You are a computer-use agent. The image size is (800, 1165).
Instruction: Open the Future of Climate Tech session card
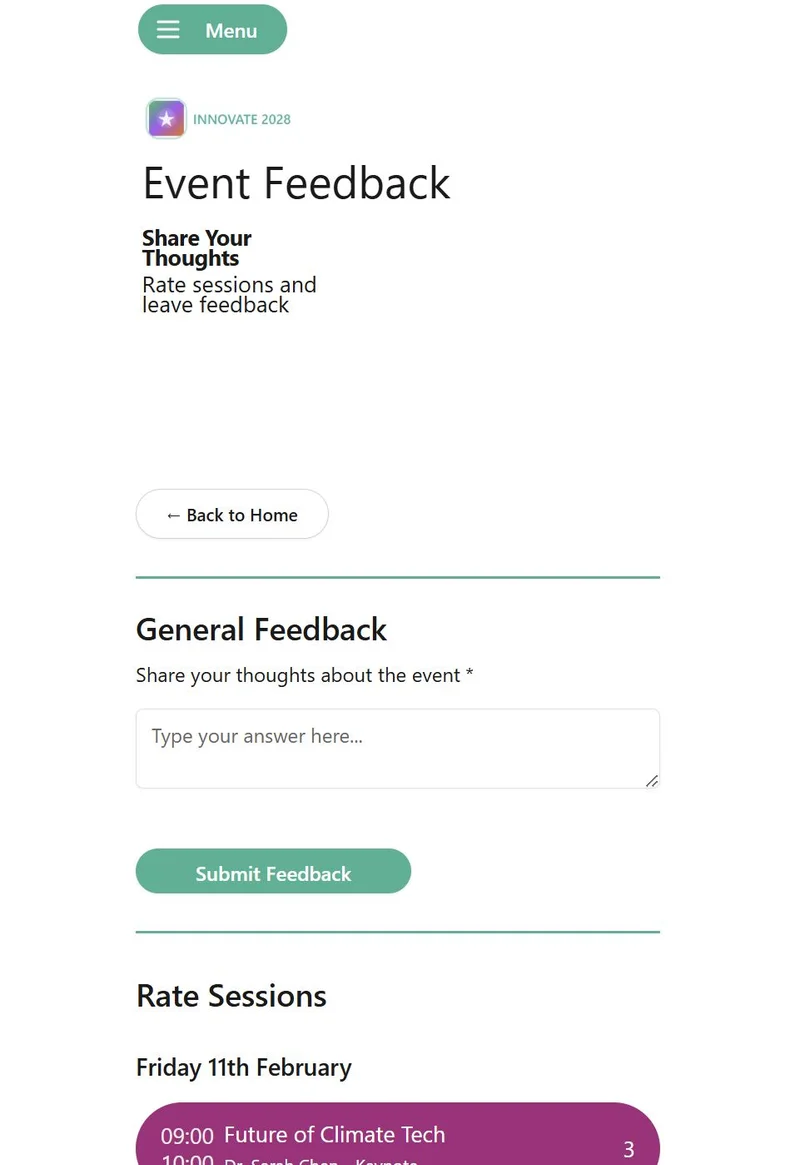click(x=398, y=1135)
